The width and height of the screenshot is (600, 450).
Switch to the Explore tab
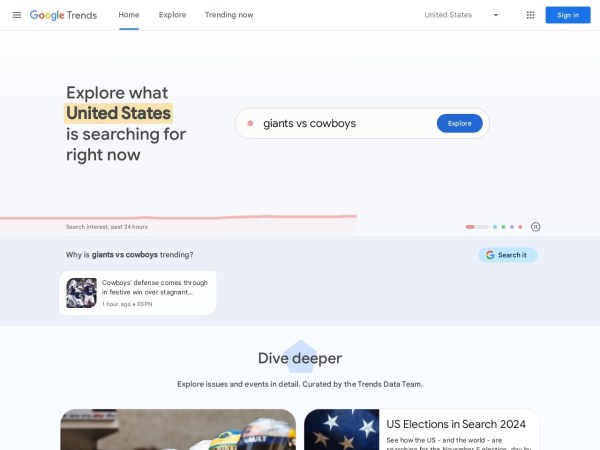tap(173, 15)
